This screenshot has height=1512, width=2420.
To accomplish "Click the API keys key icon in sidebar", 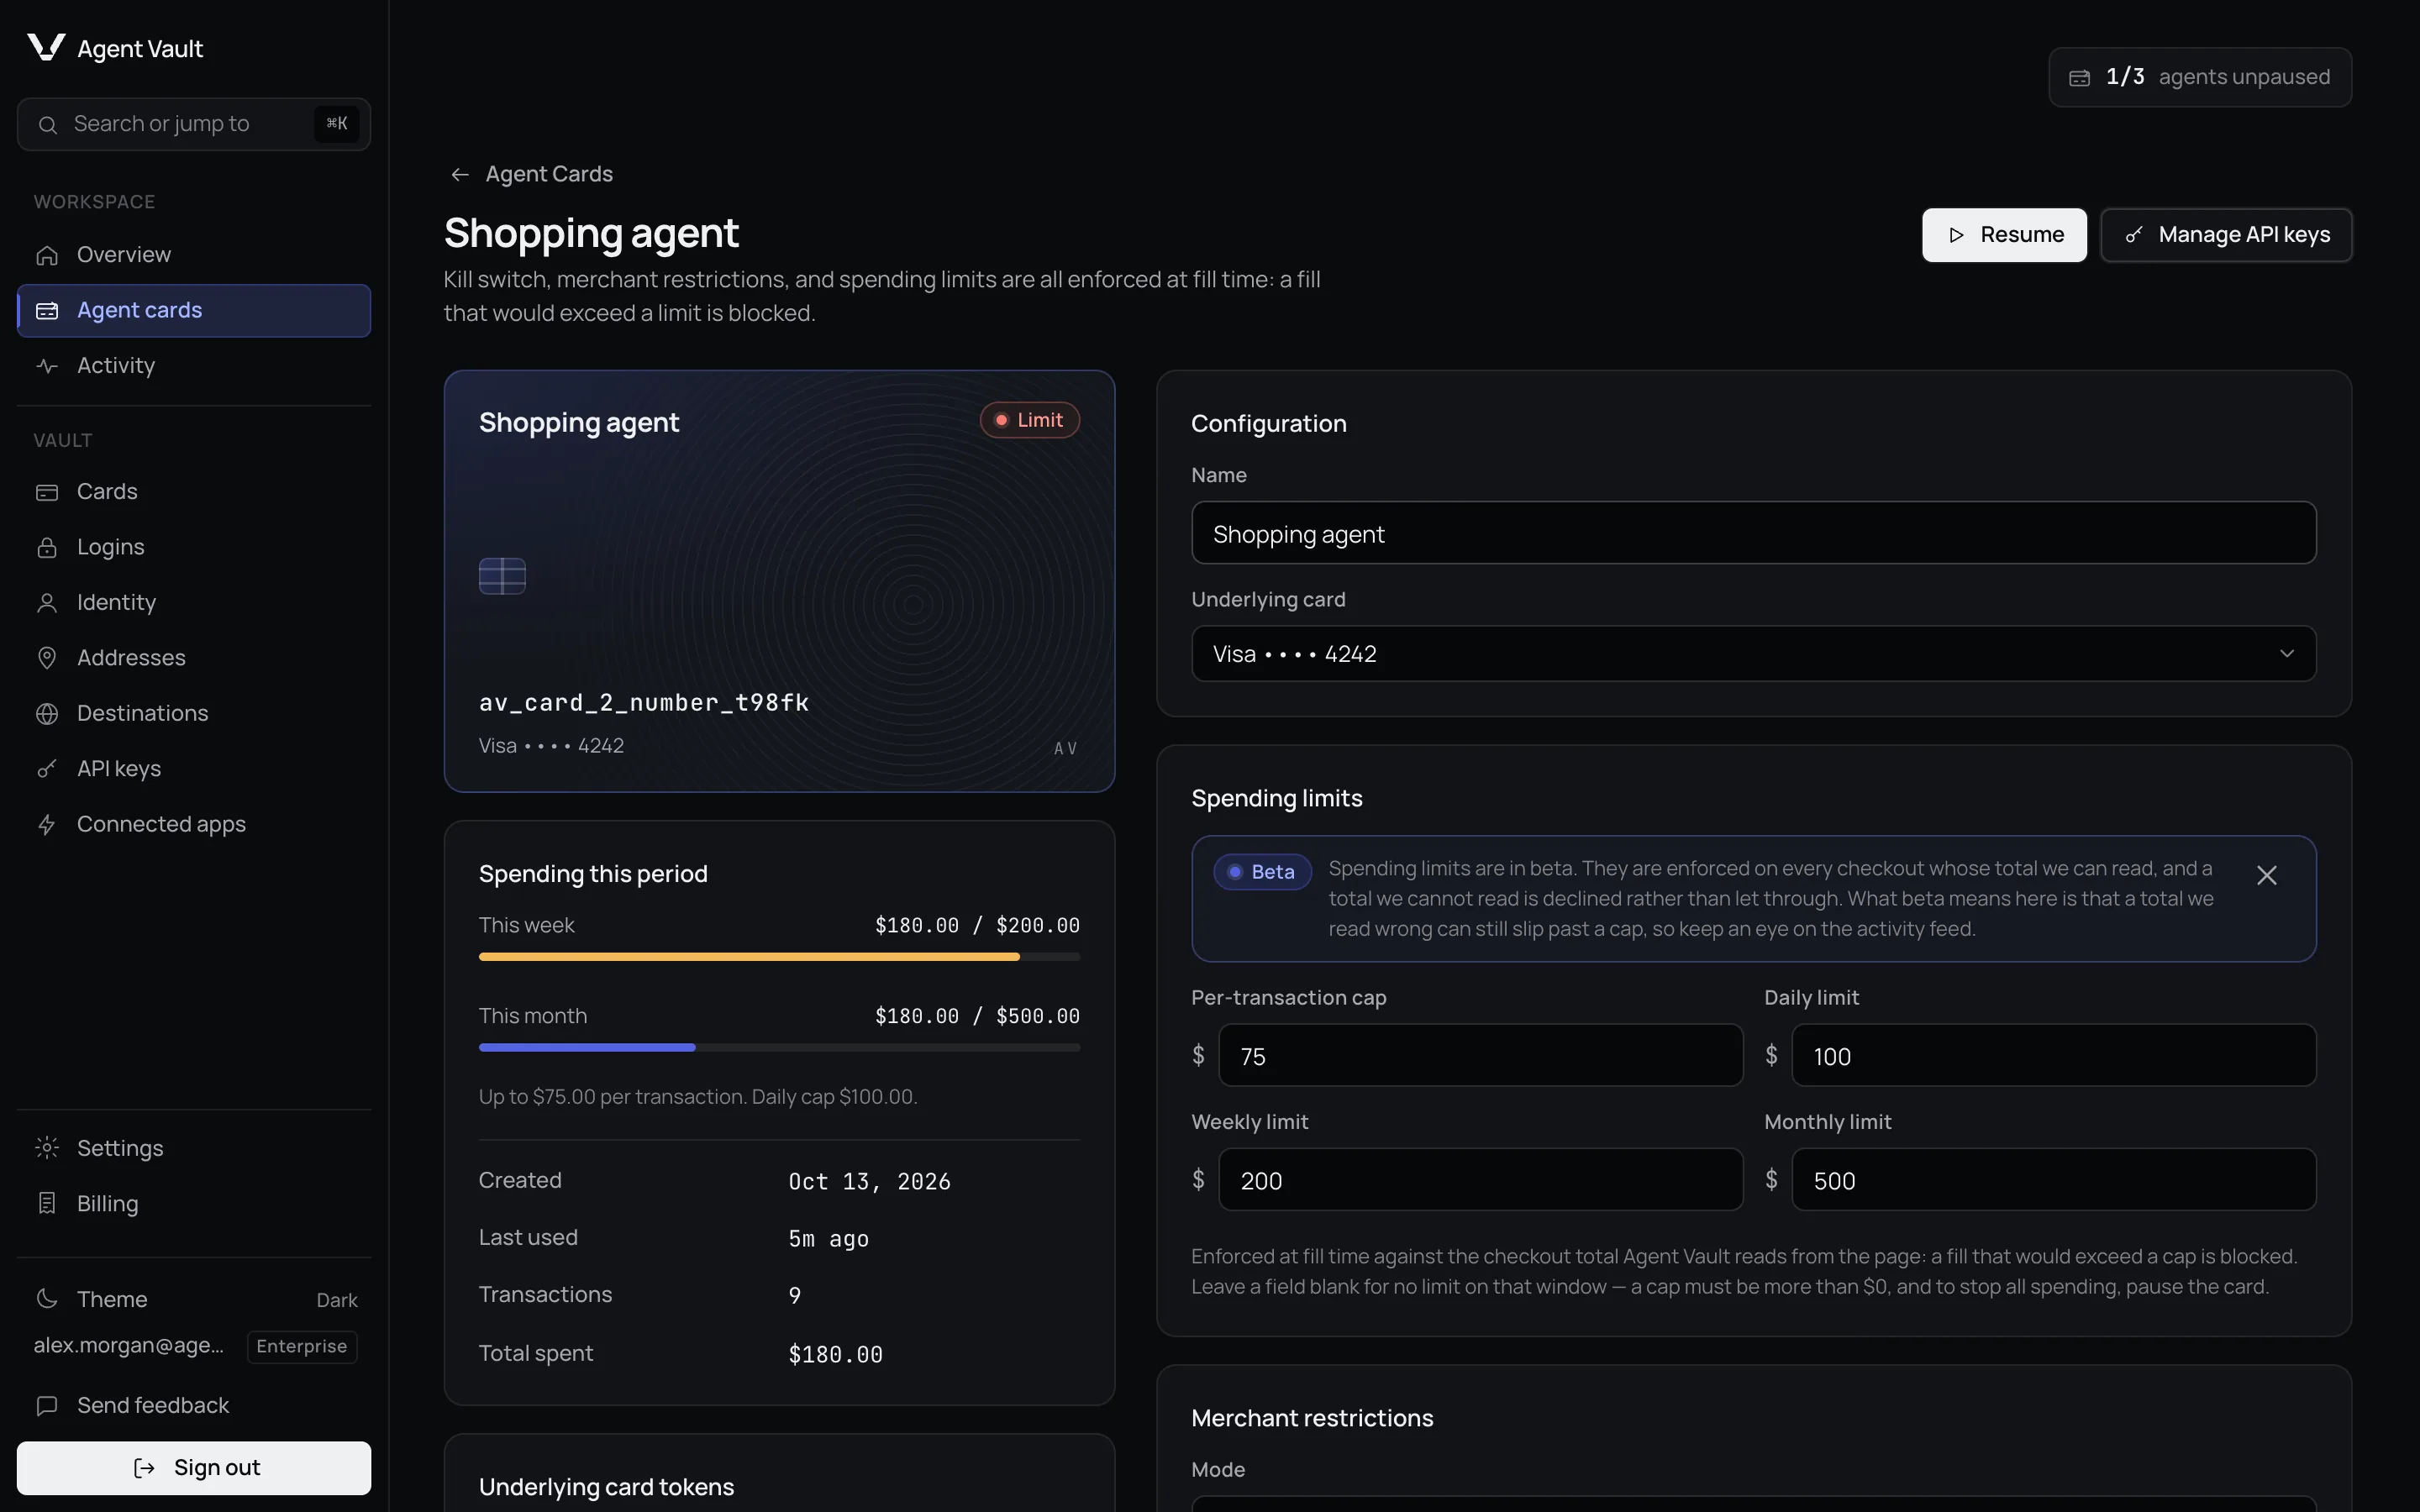I will [x=47, y=769].
